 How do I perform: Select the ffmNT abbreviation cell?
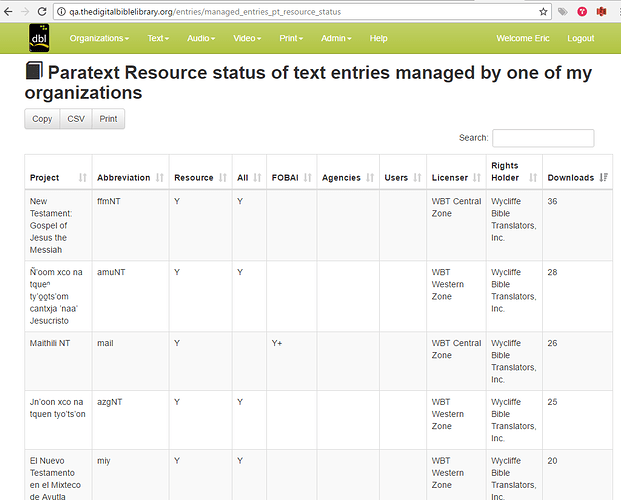pyautogui.click(x=130, y=225)
